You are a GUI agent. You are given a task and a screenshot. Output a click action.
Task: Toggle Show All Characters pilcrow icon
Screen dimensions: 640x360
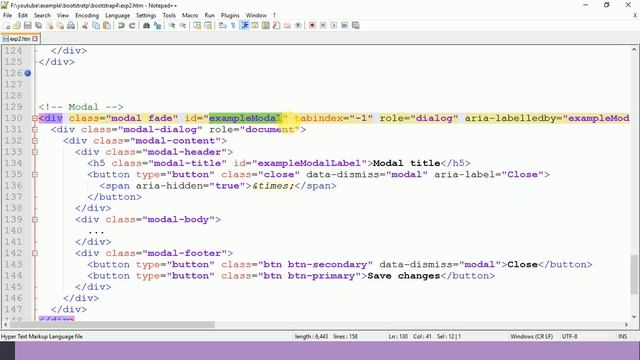tap(233, 25)
